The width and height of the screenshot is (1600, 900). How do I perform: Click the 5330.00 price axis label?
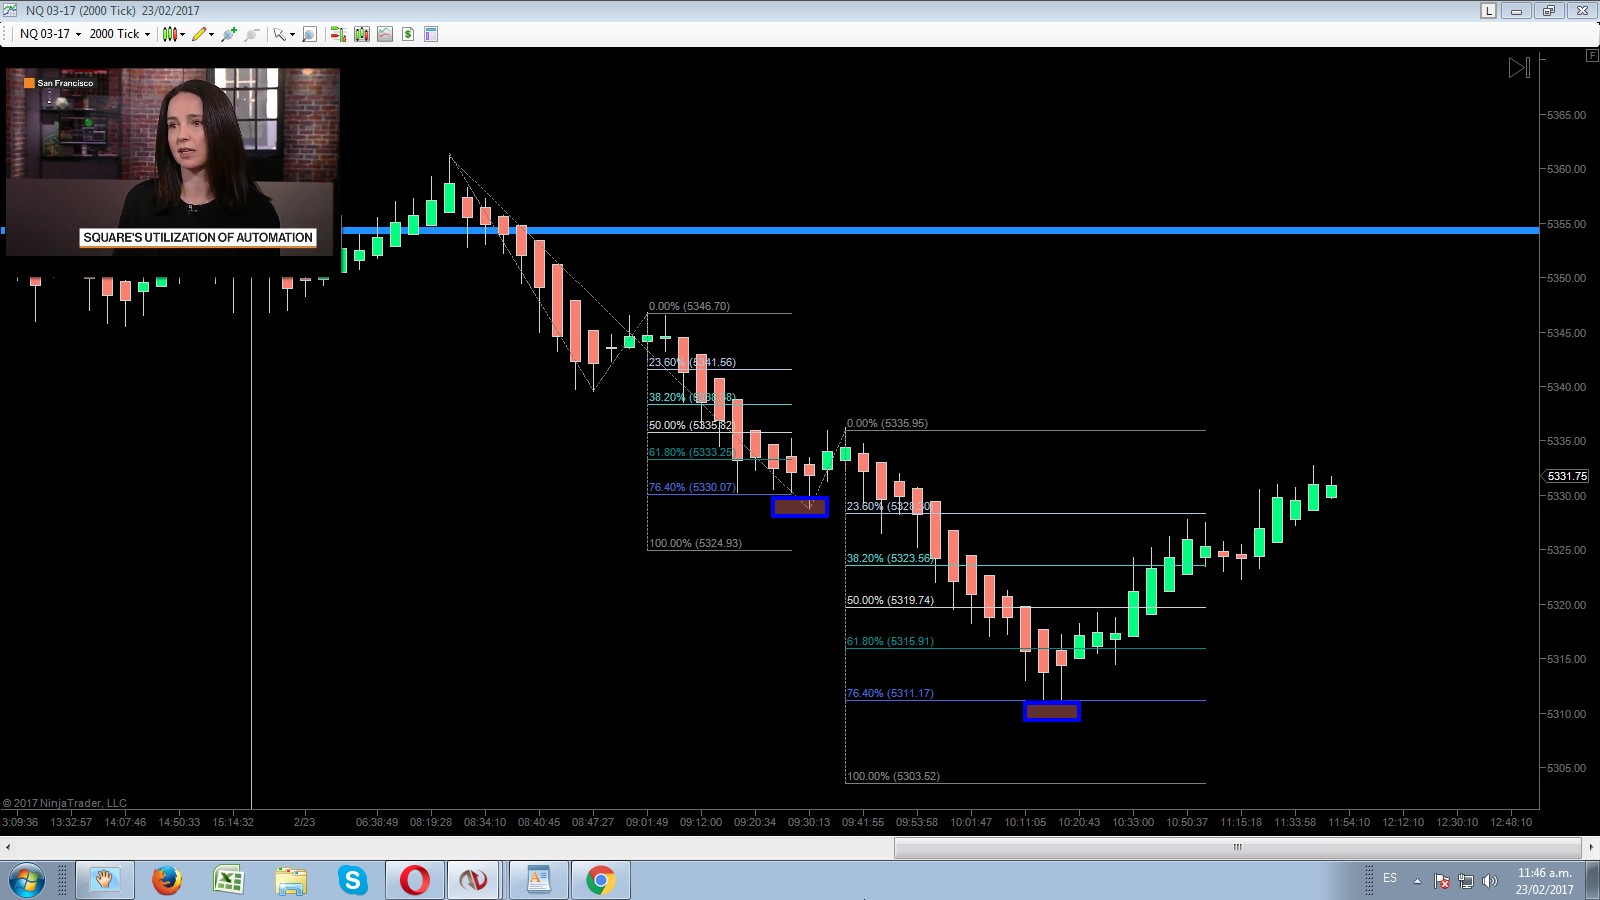pos(1566,496)
